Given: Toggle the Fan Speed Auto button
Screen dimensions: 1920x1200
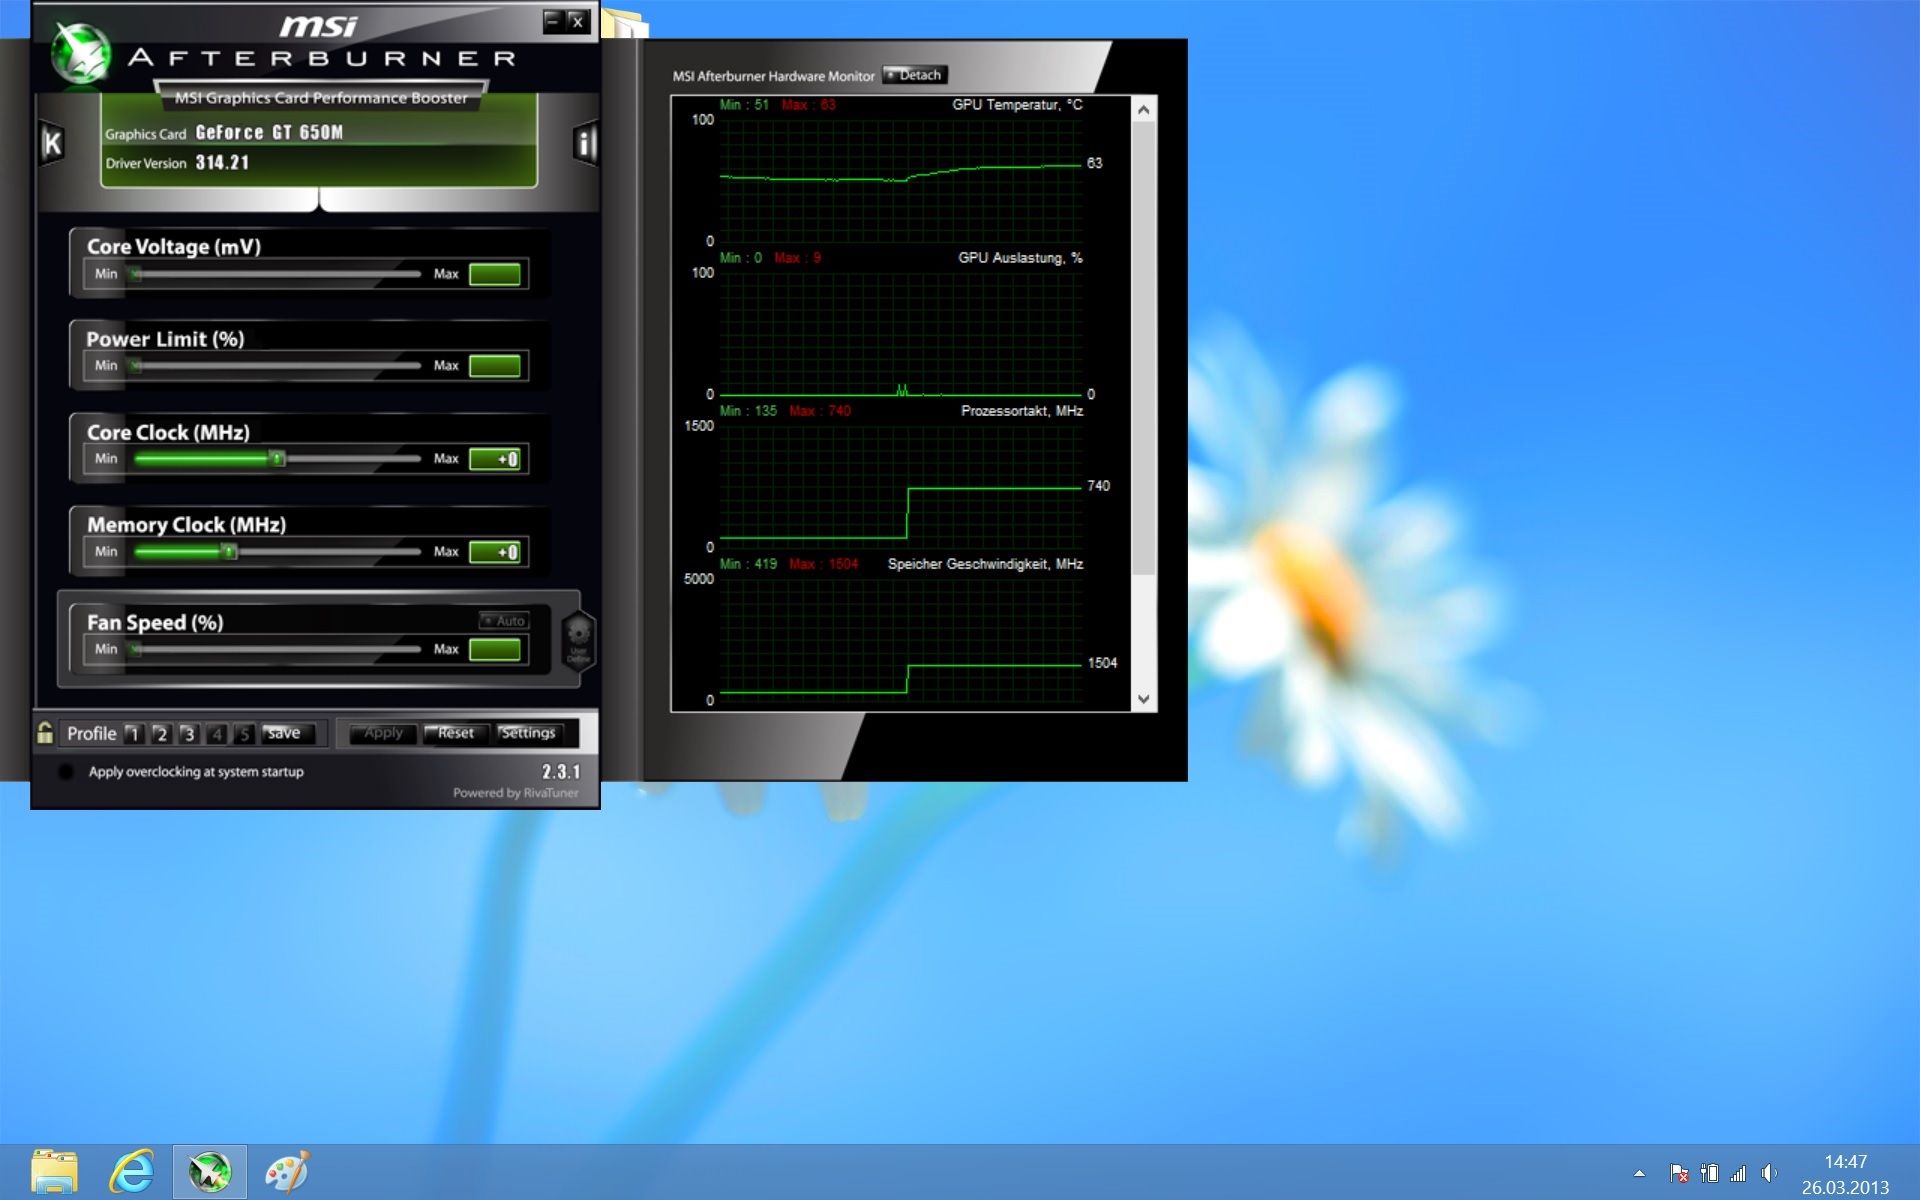Looking at the screenshot, I should click(x=504, y=621).
